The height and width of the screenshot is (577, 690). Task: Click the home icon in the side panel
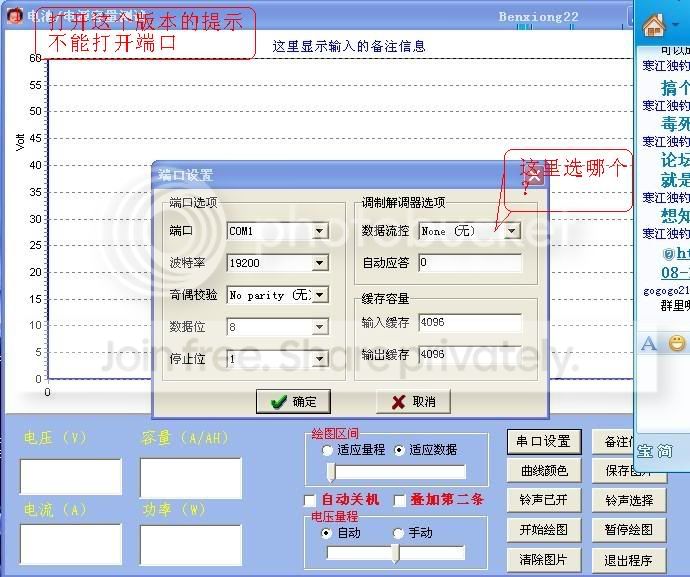(653, 25)
